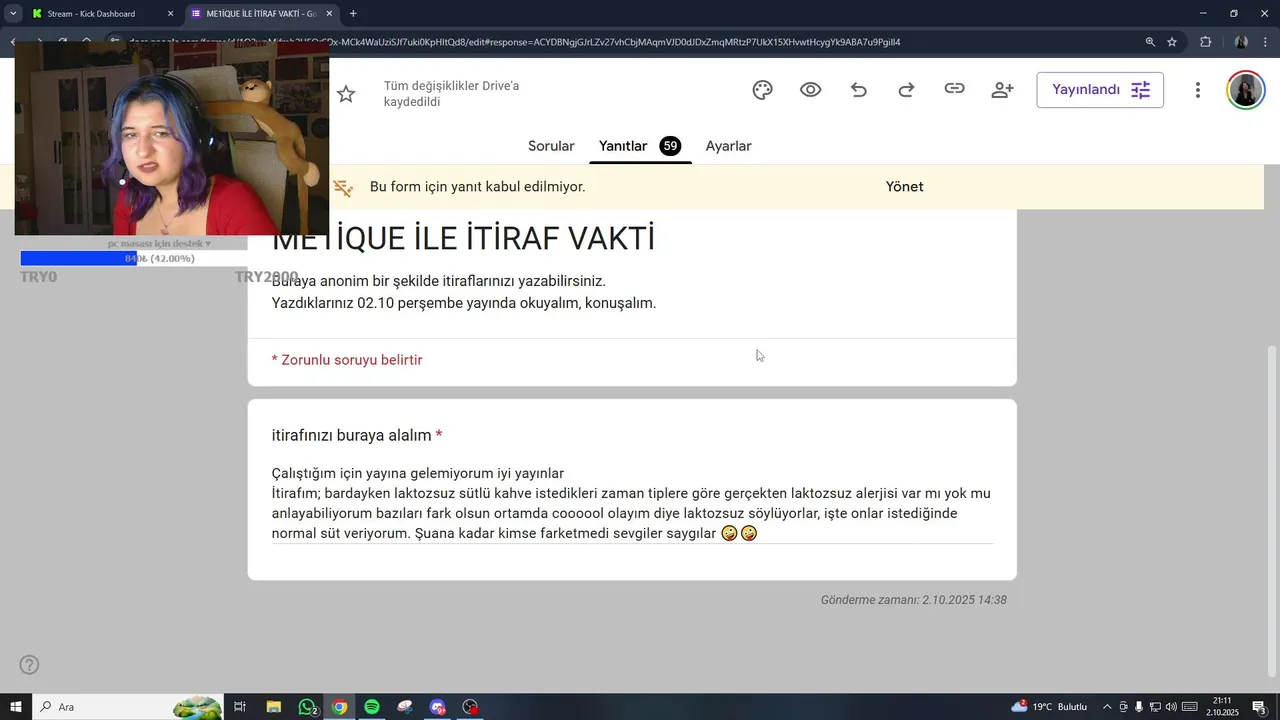Screen dimensions: 1280x720
Task: Expand the tab search dropdown
Action: [13, 14]
